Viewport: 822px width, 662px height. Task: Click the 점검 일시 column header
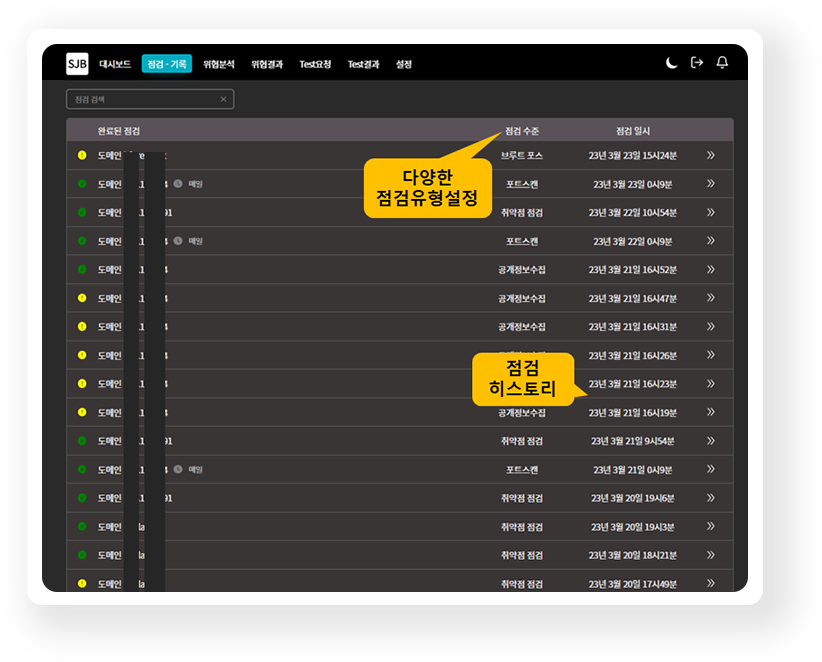(633, 131)
